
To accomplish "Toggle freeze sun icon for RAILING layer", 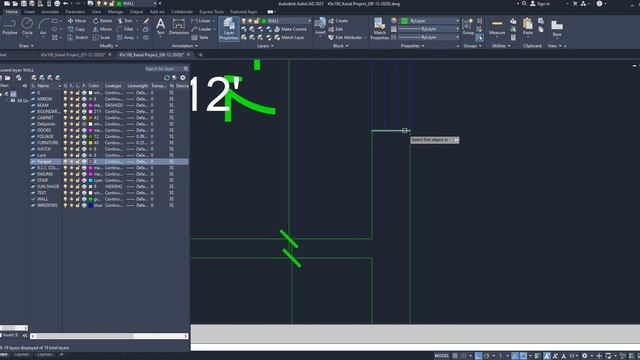I will pyautogui.click(x=71, y=174).
